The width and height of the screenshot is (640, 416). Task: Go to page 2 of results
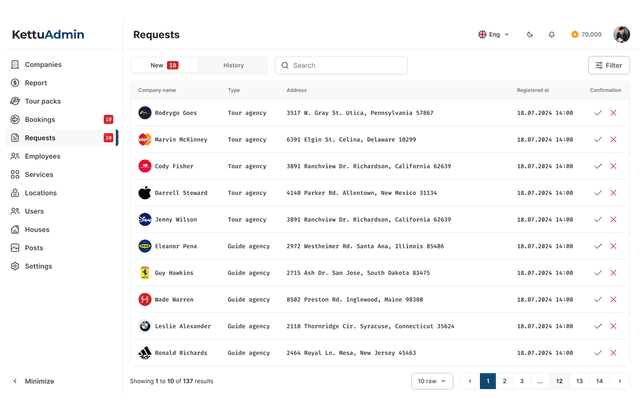point(505,381)
